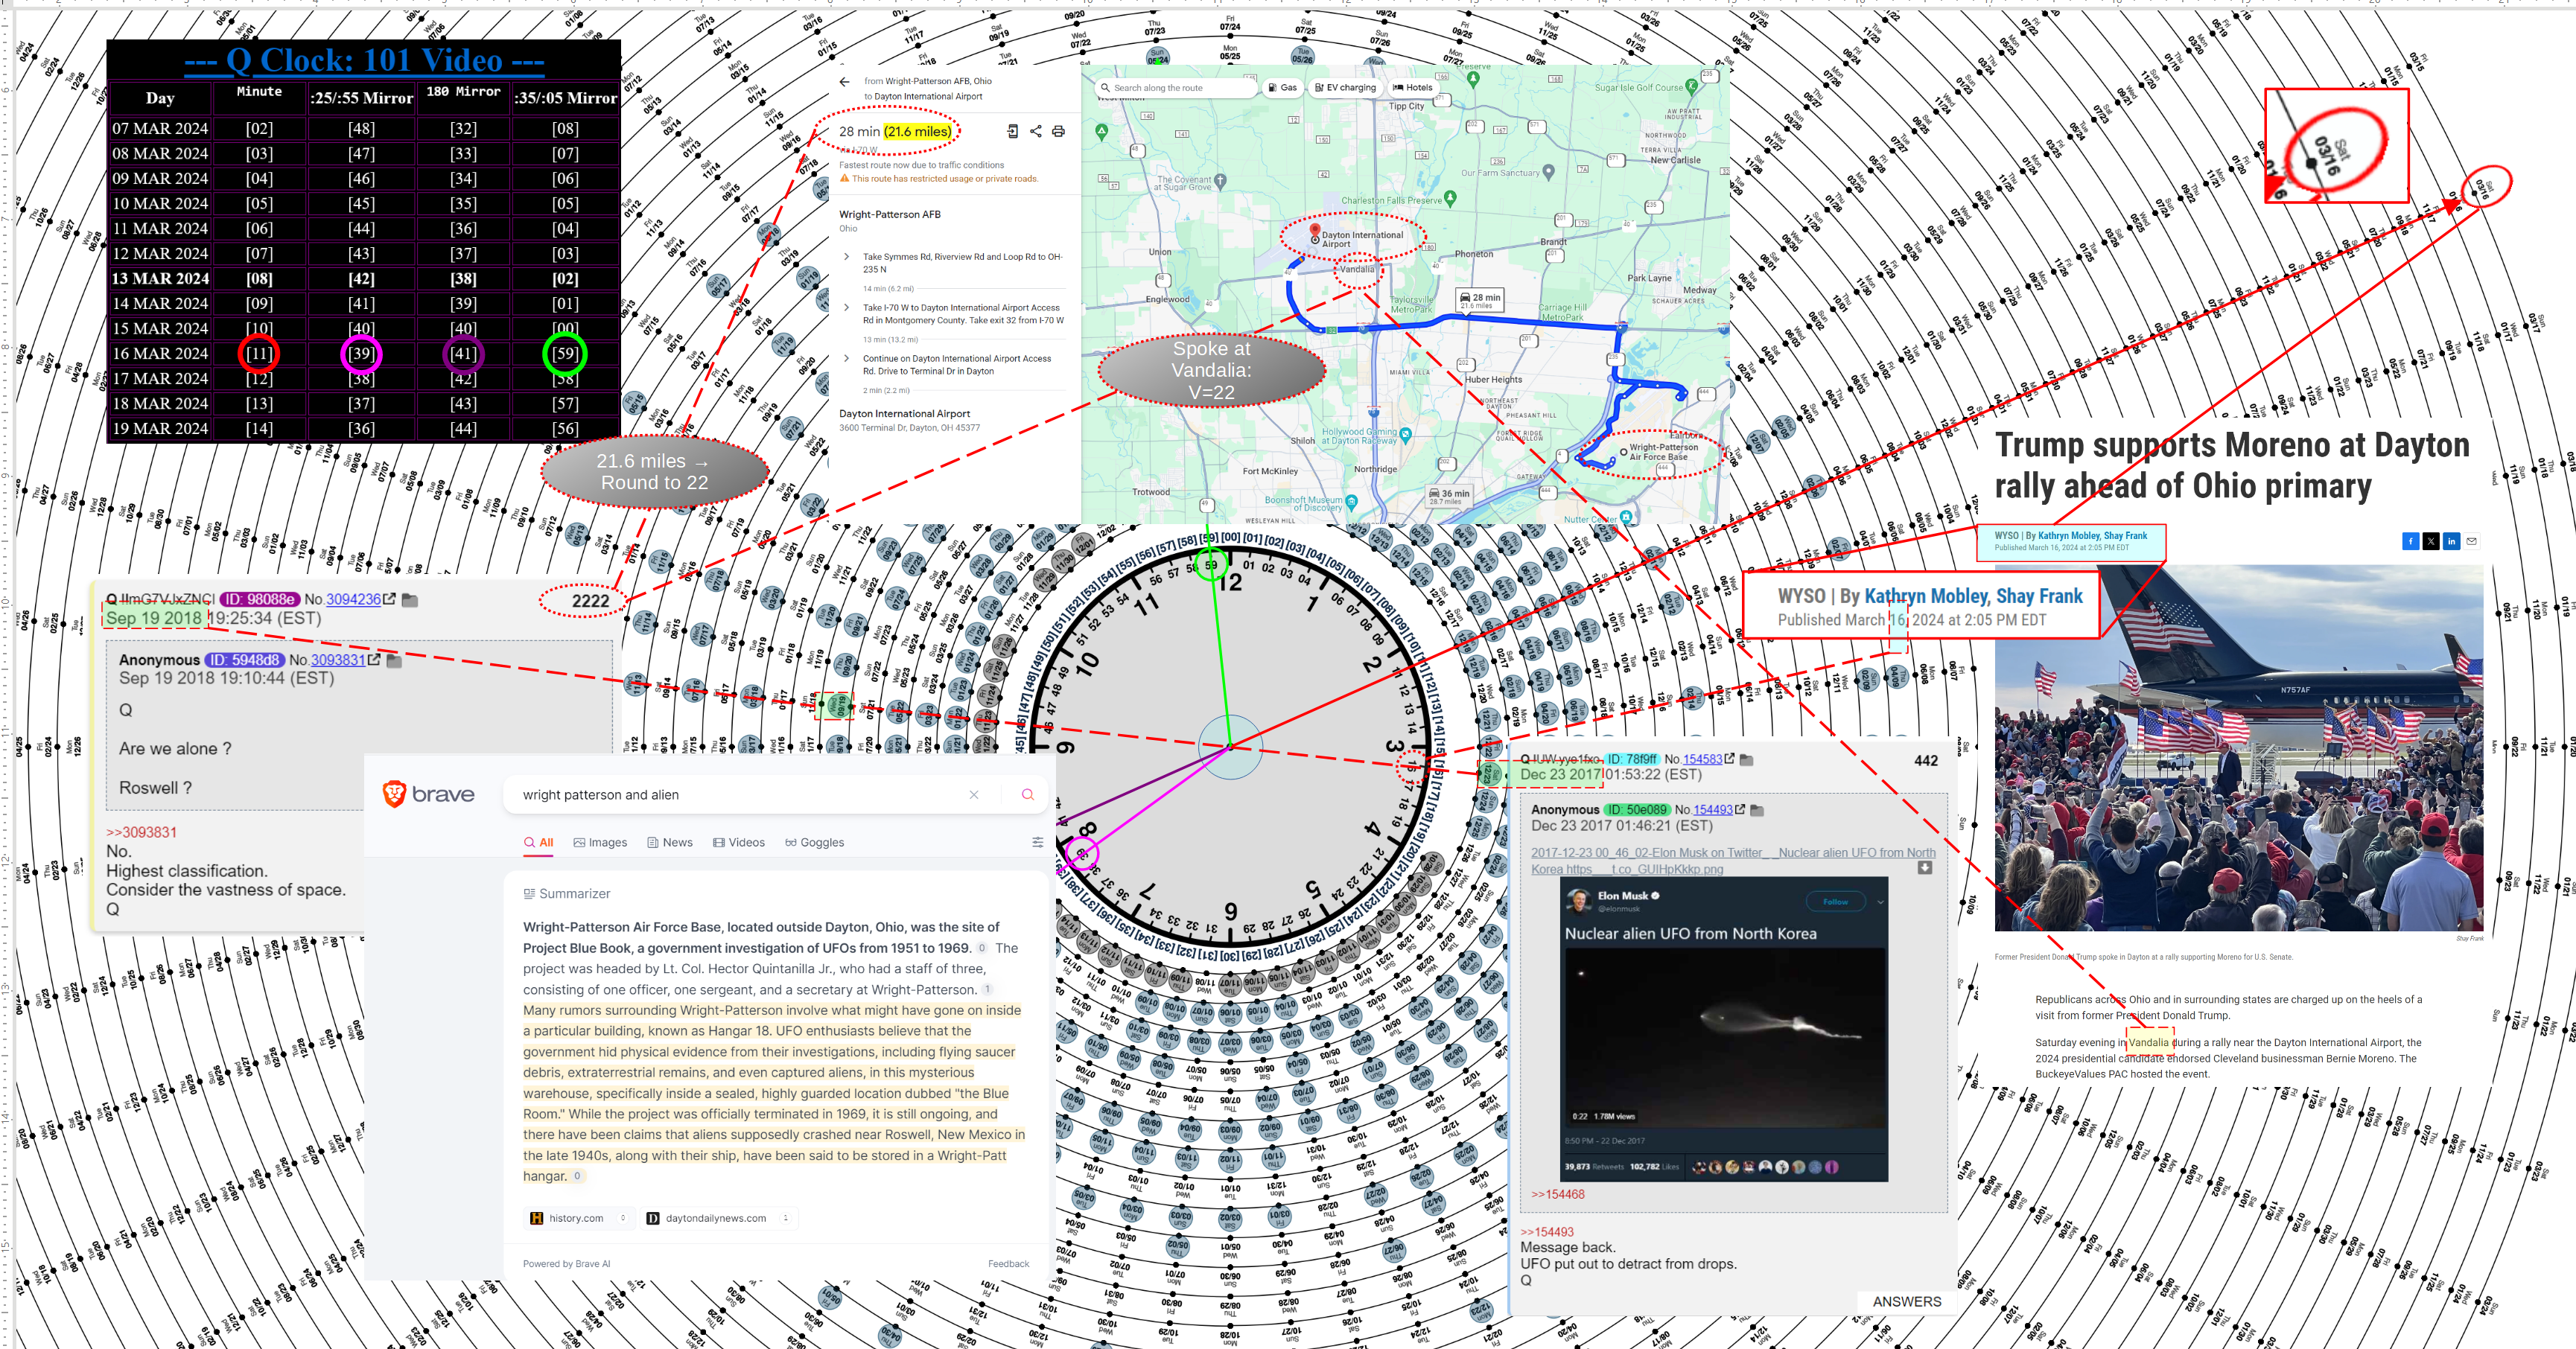
Task: Click the Feedback link in the Brave summarizer
Action: 1008,1264
